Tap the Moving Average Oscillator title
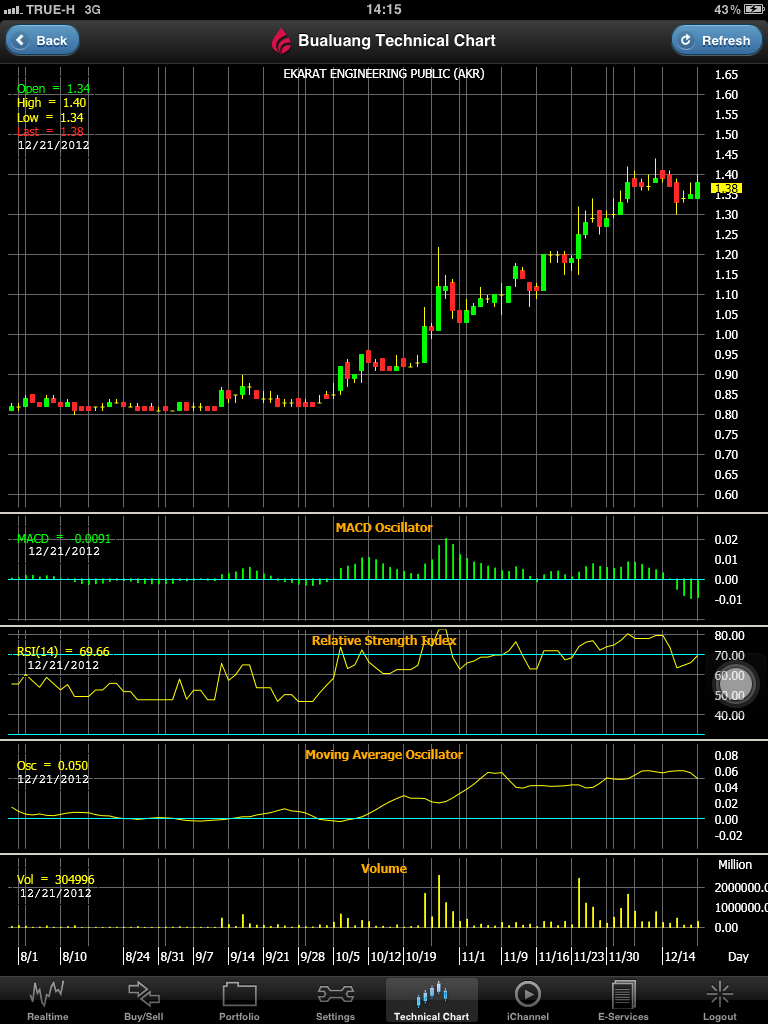This screenshot has width=768, height=1024. point(384,755)
